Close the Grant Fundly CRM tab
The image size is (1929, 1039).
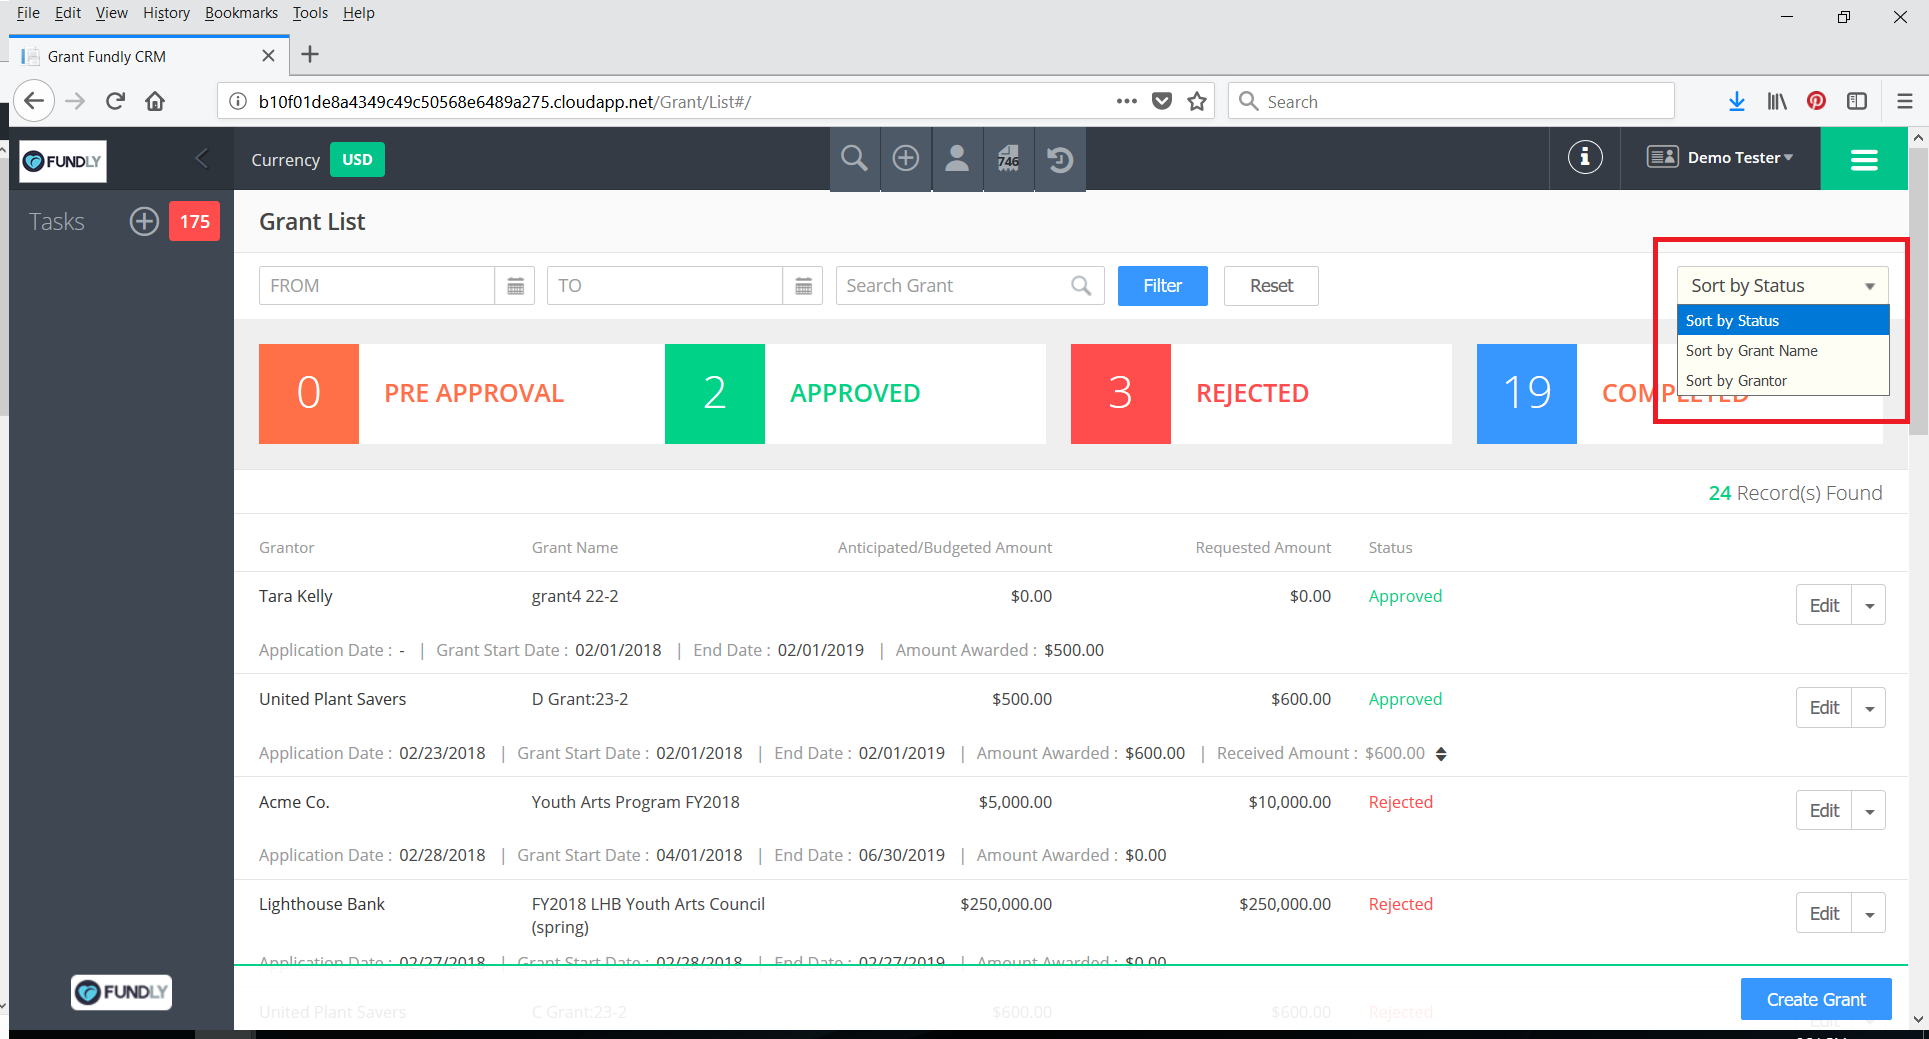pyautogui.click(x=268, y=56)
